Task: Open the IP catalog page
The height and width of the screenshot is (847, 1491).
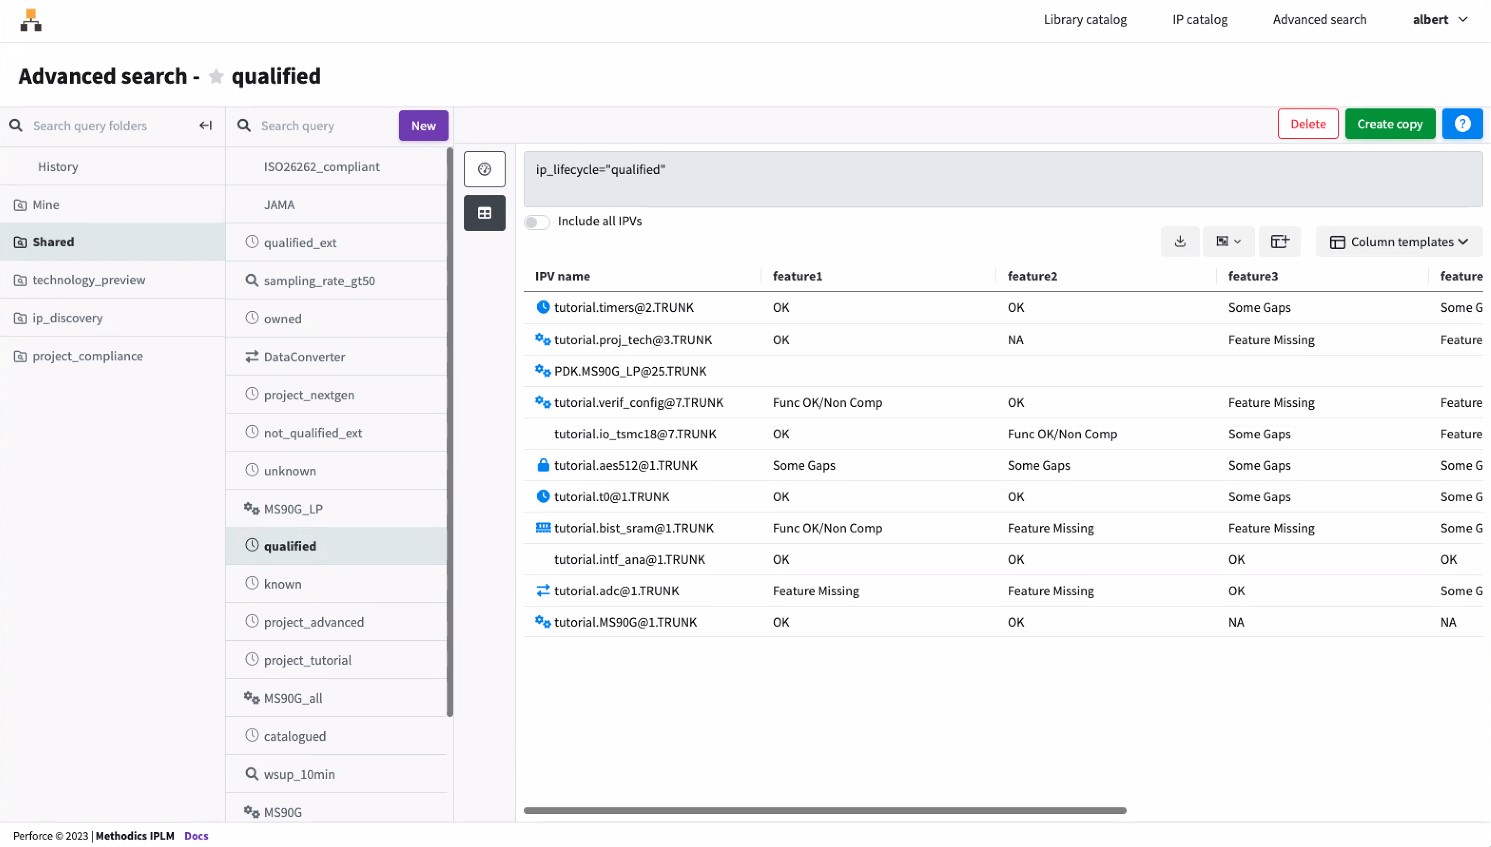Action: 1199,20
